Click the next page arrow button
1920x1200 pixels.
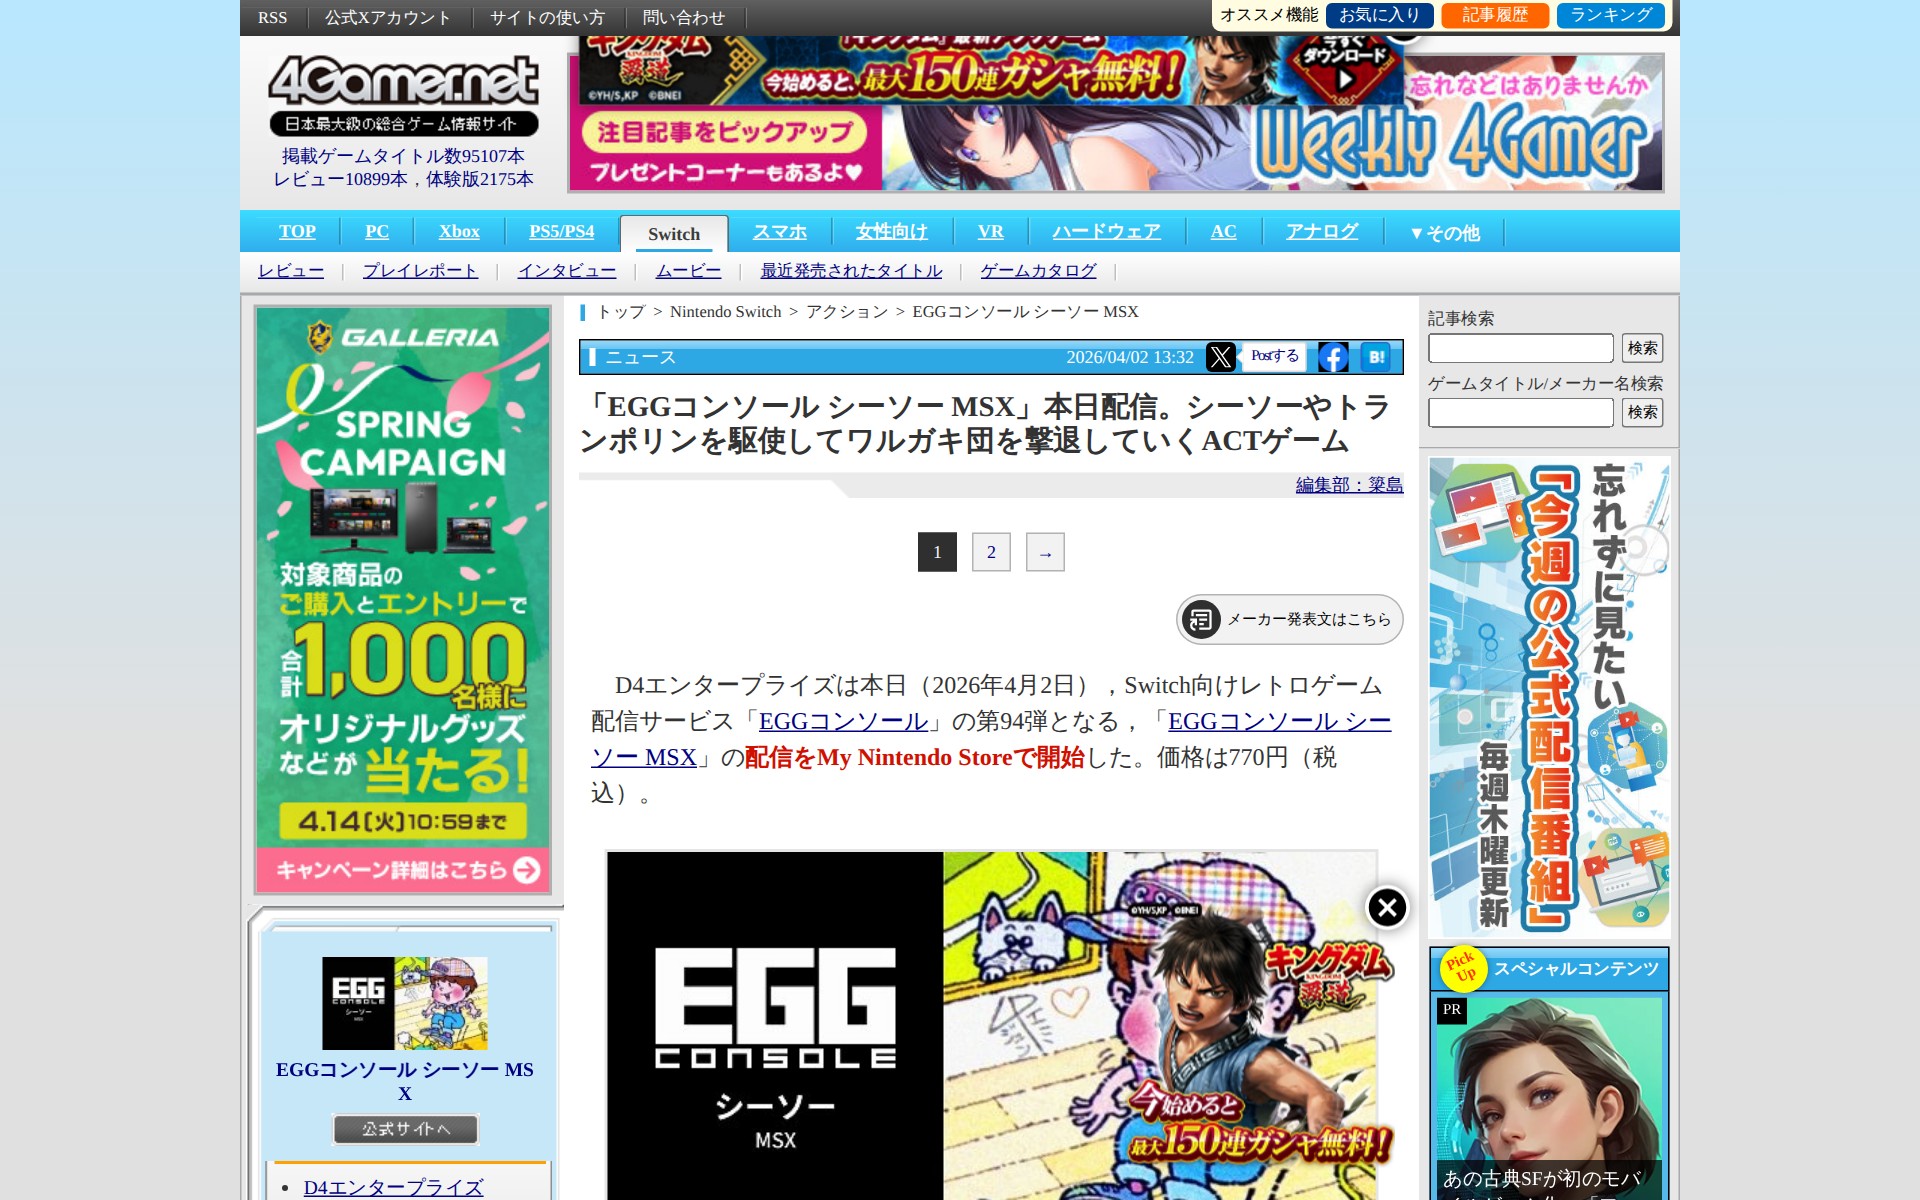tap(1045, 552)
